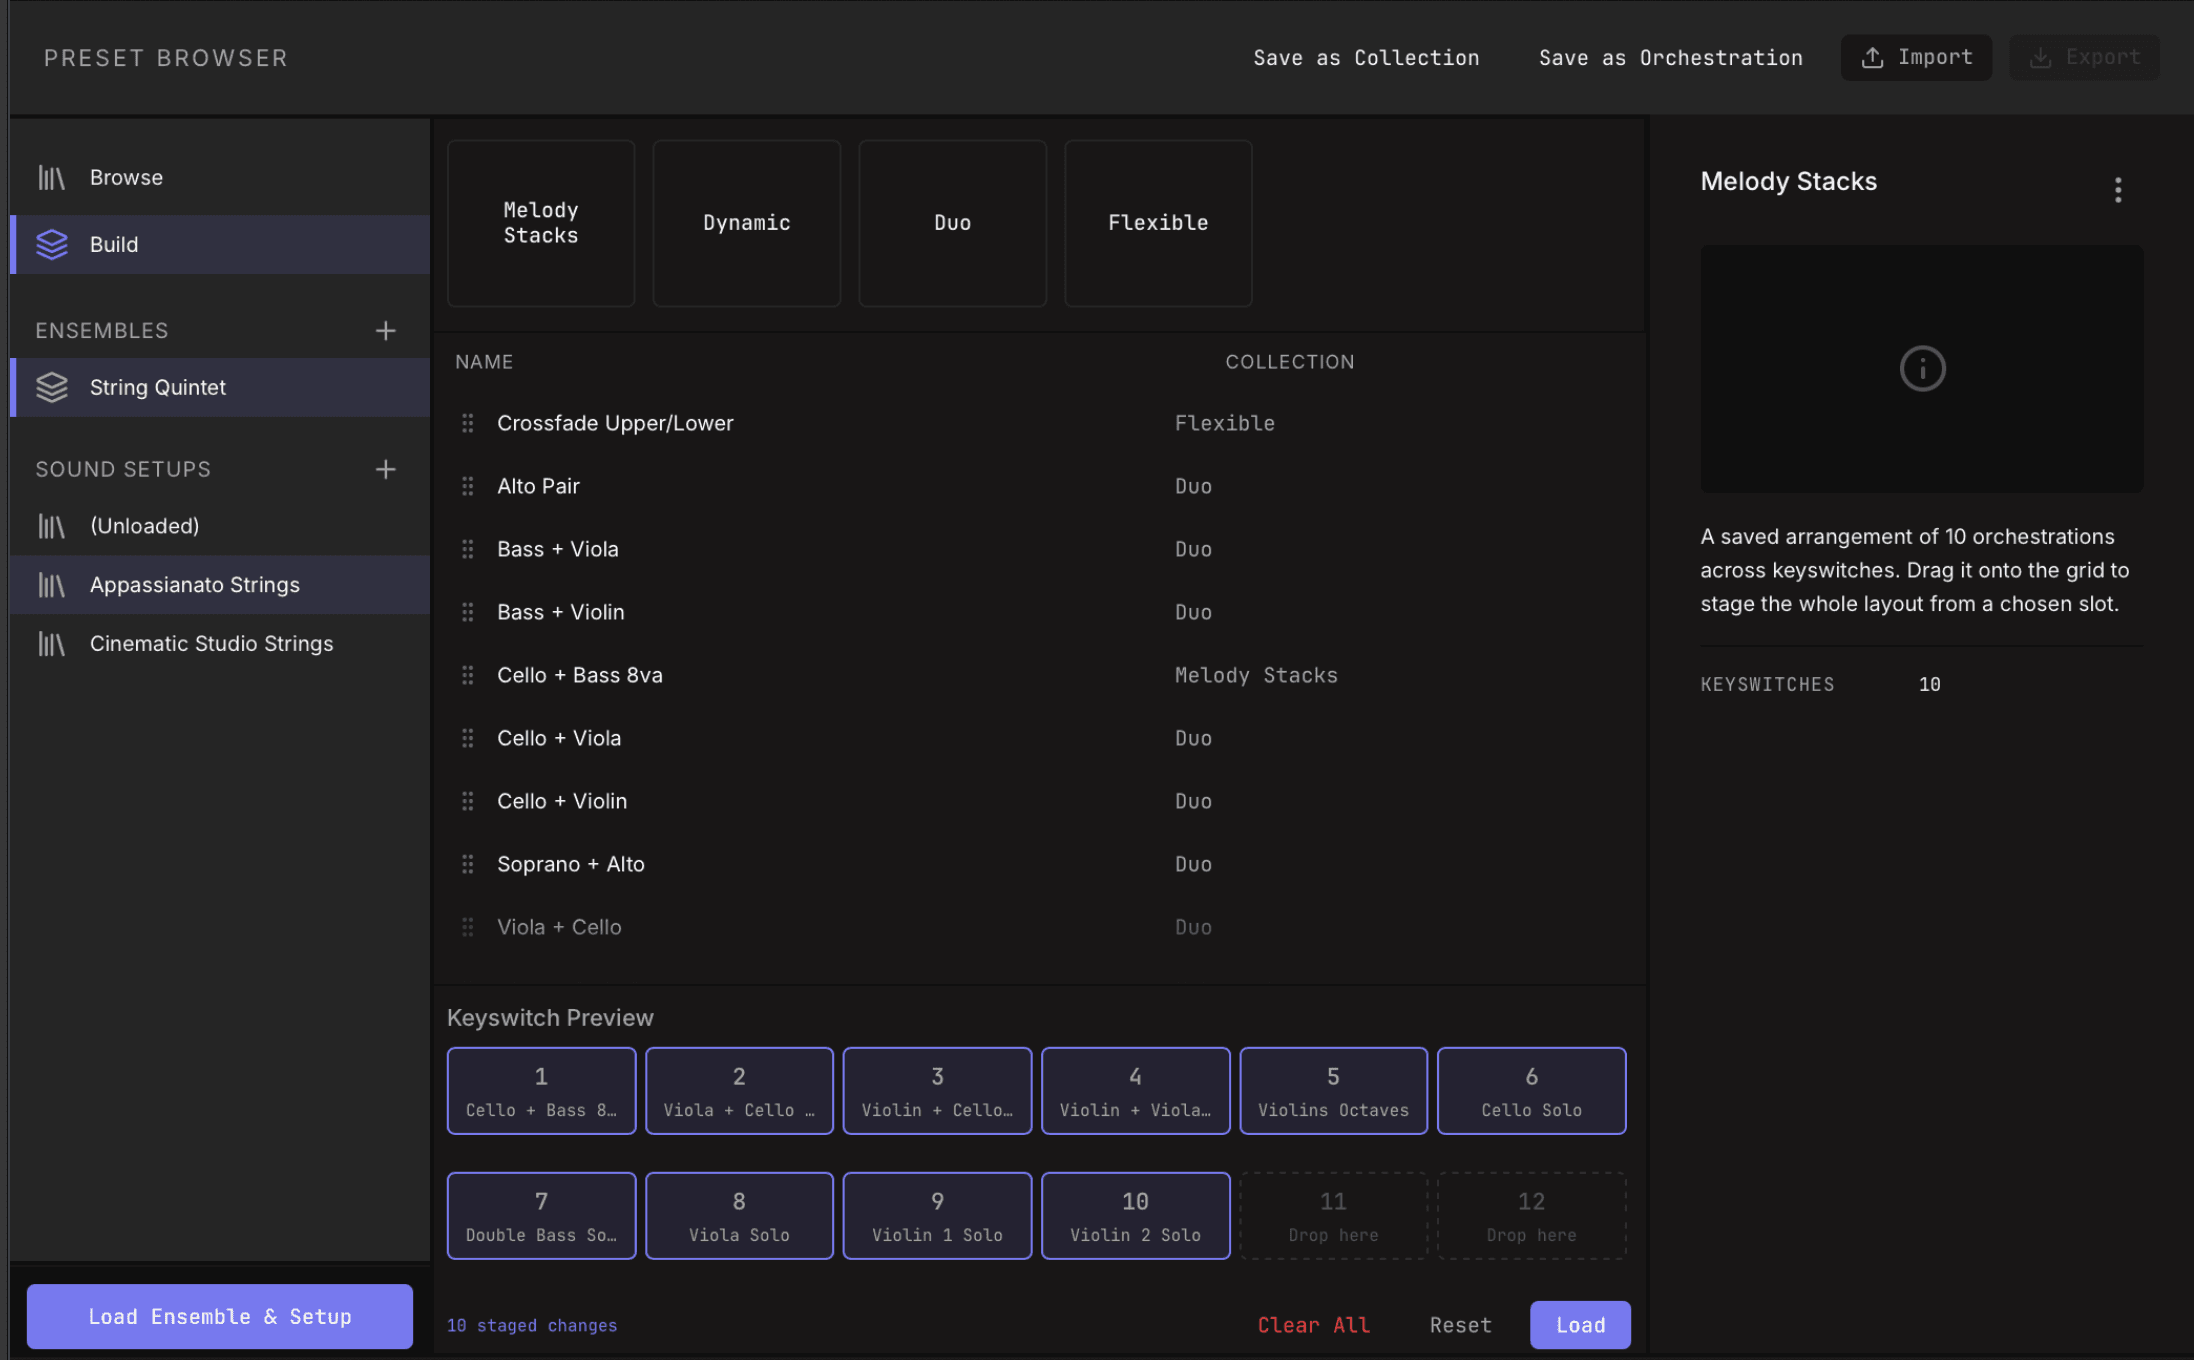
Task: Grab the drag handle for Bass + Violin
Action: pyautogui.click(x=467, y=612)
